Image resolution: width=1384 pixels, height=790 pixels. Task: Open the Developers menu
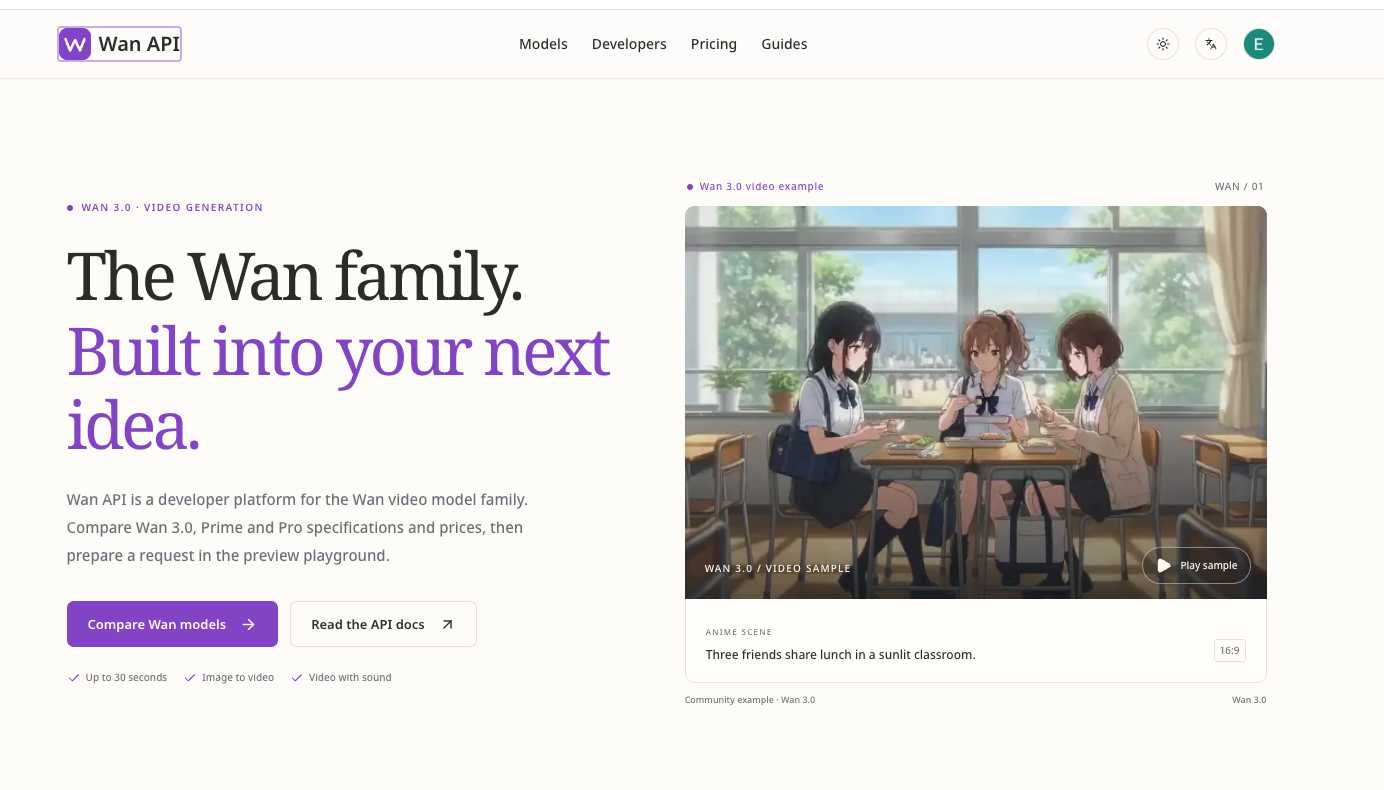click(x=629, y=44)
